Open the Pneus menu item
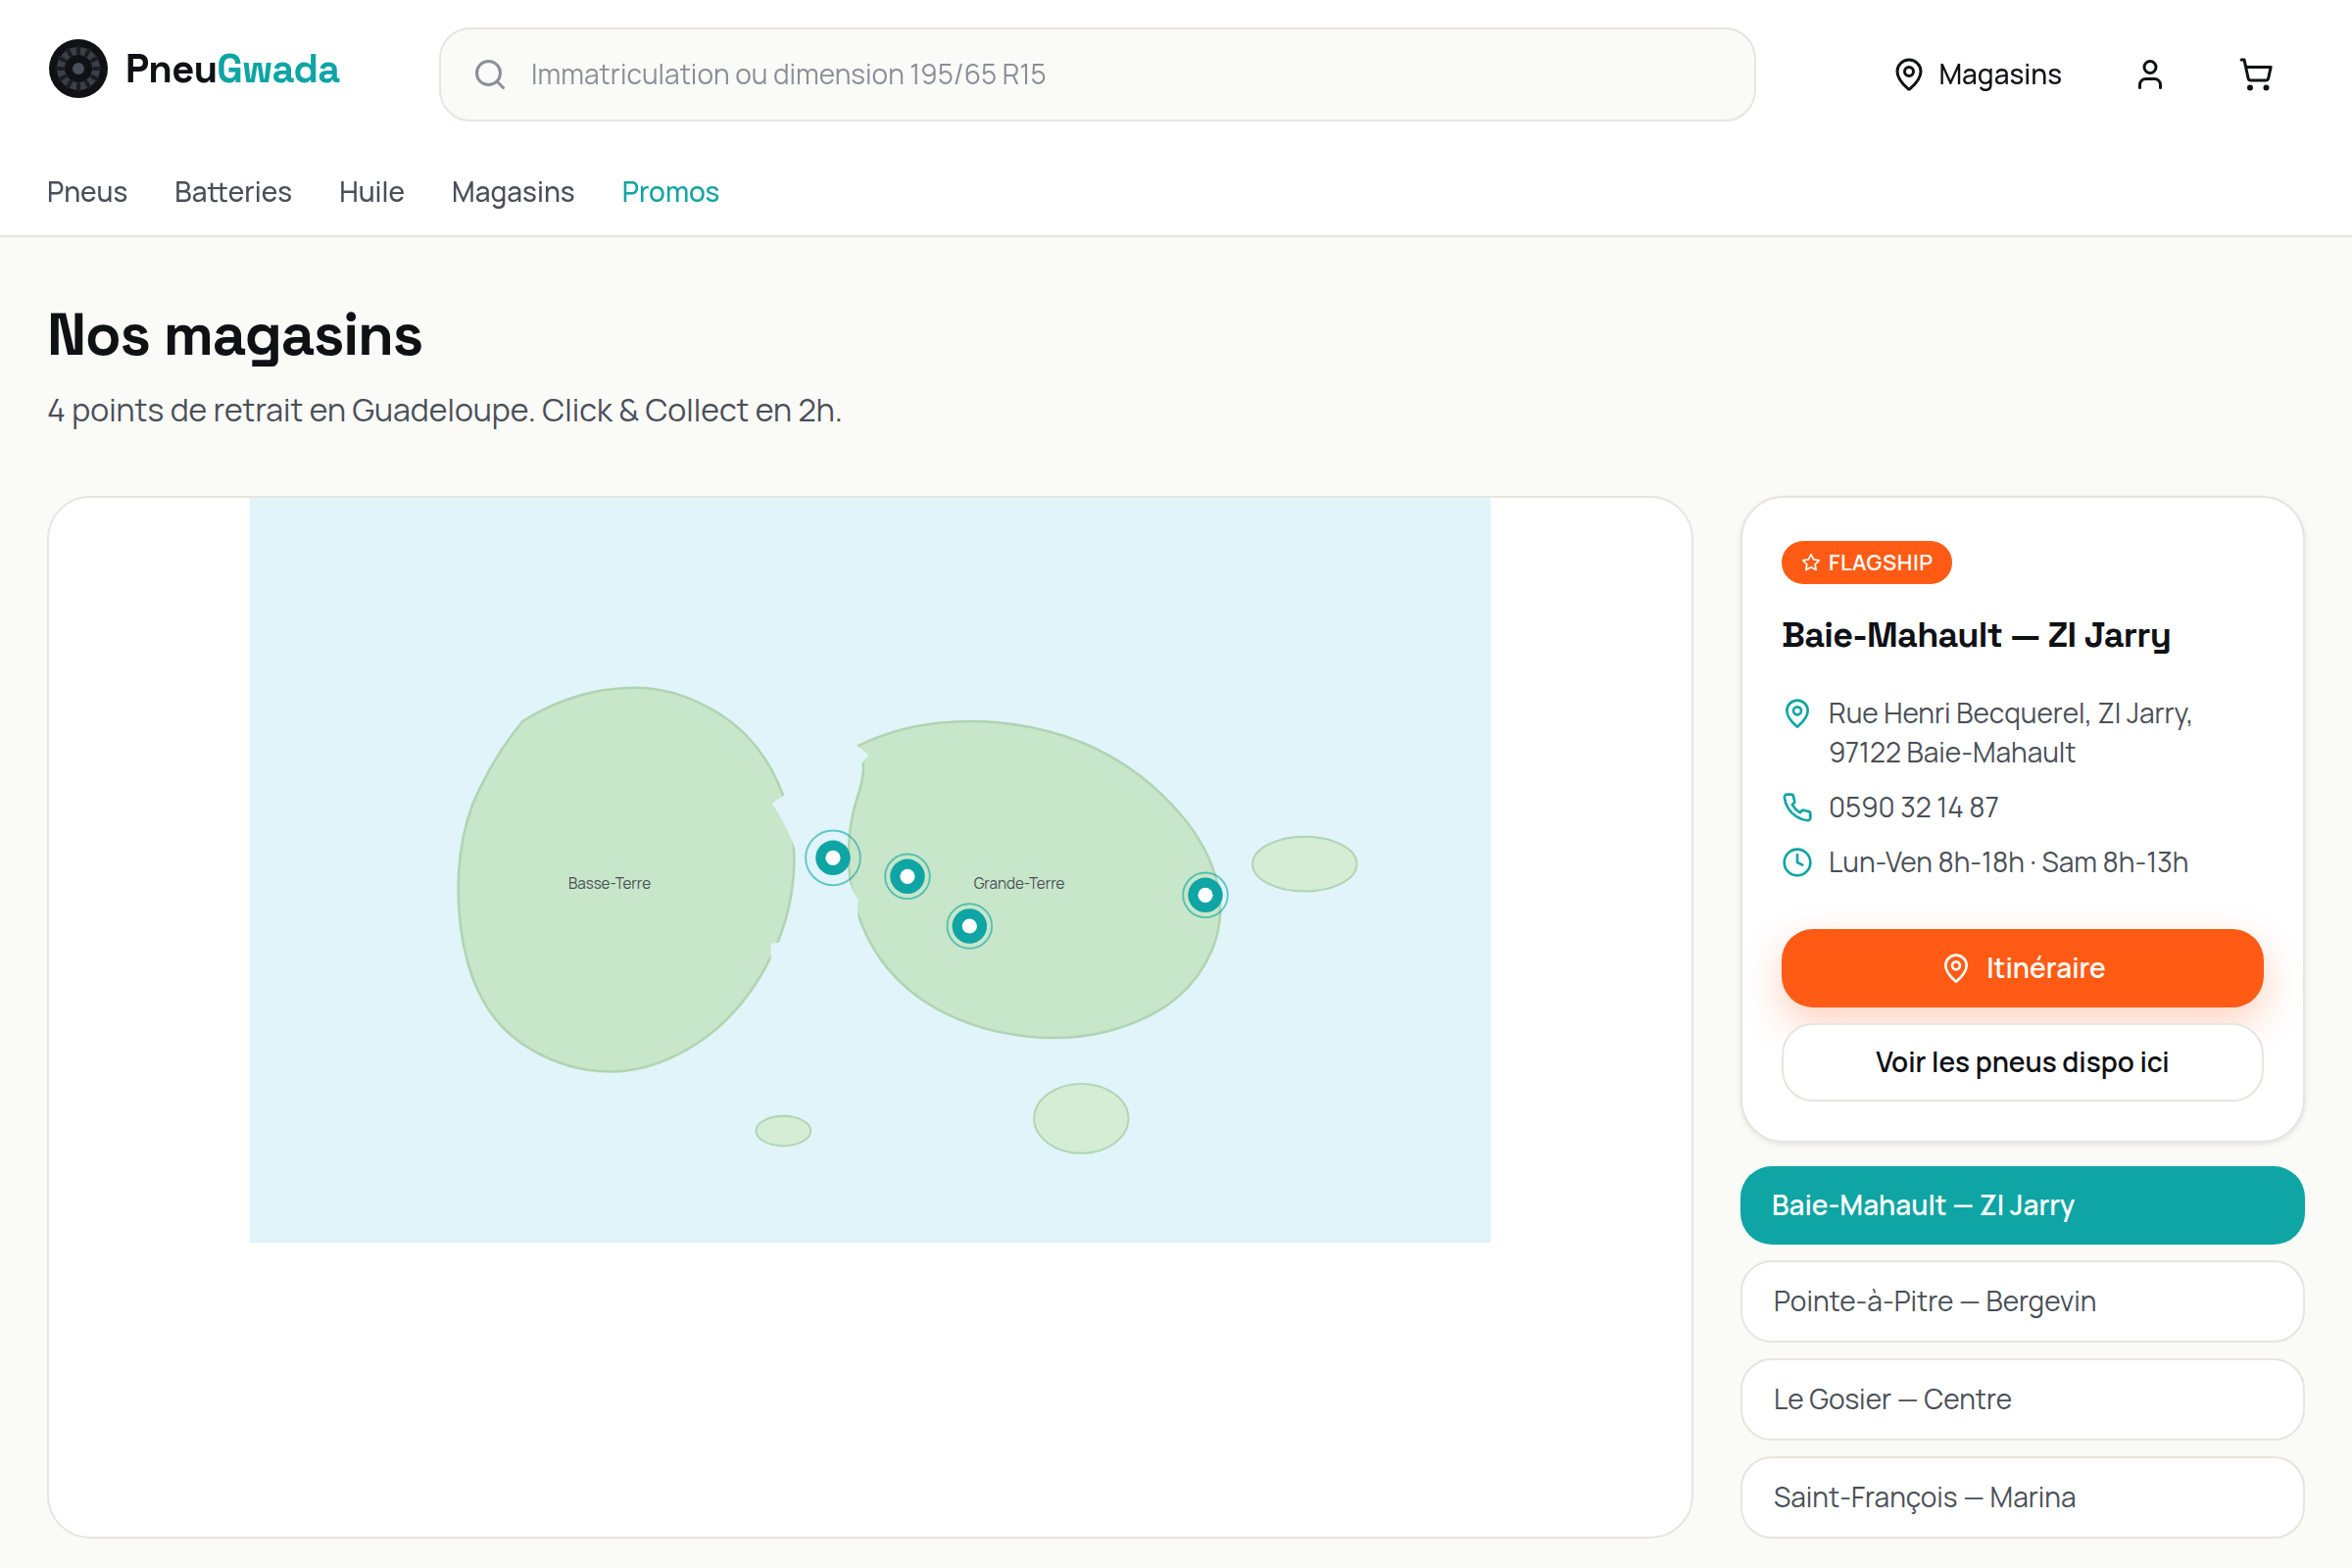 (87, 192)
